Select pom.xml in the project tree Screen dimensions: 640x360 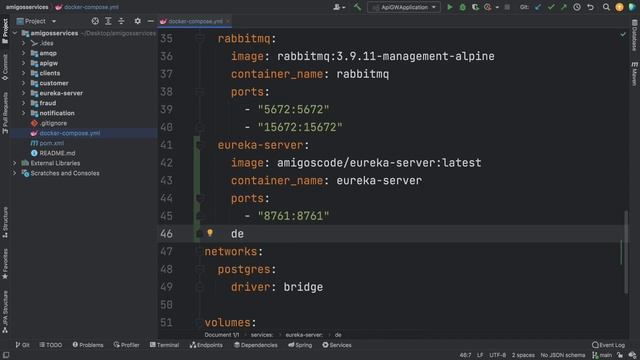click(x=51, y=143)
